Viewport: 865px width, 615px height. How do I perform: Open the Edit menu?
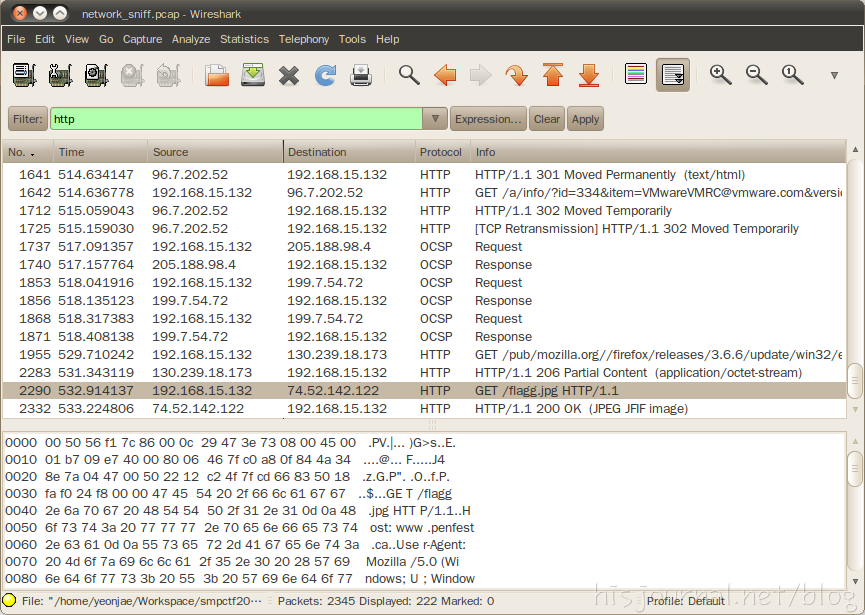(x=45, y=39)
